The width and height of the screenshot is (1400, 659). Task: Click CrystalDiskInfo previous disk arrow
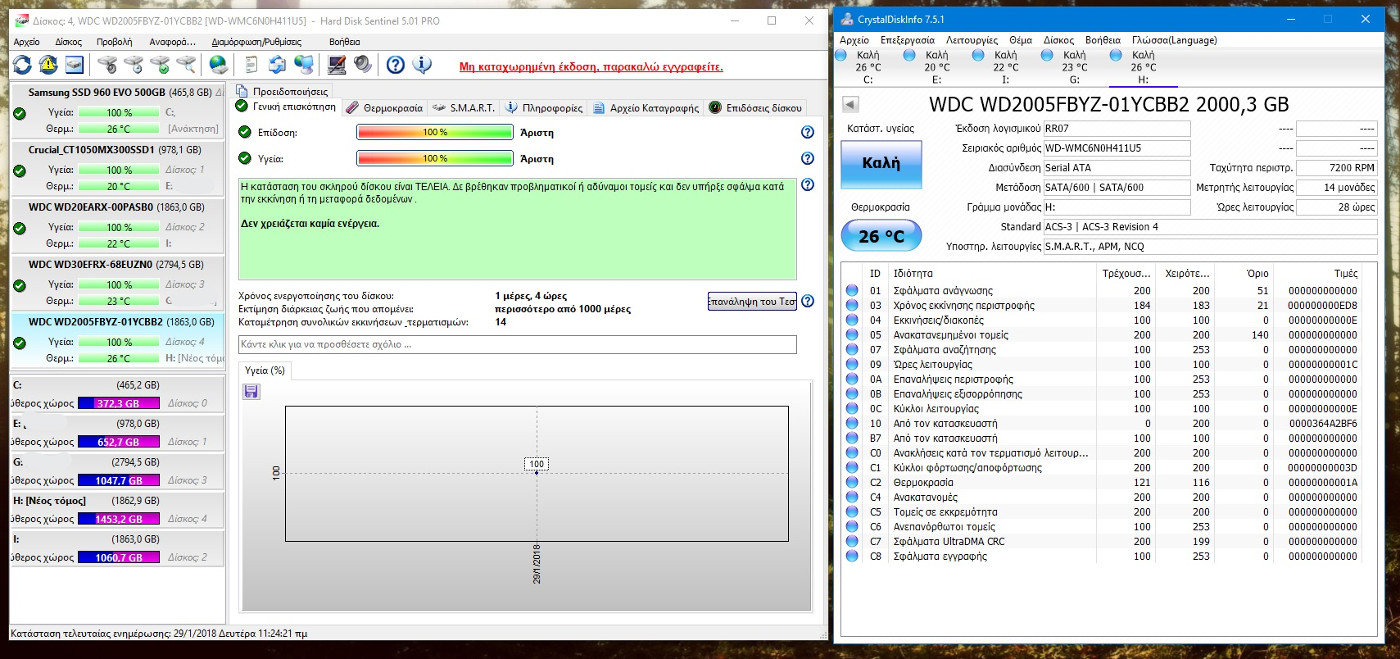point(850,104)
